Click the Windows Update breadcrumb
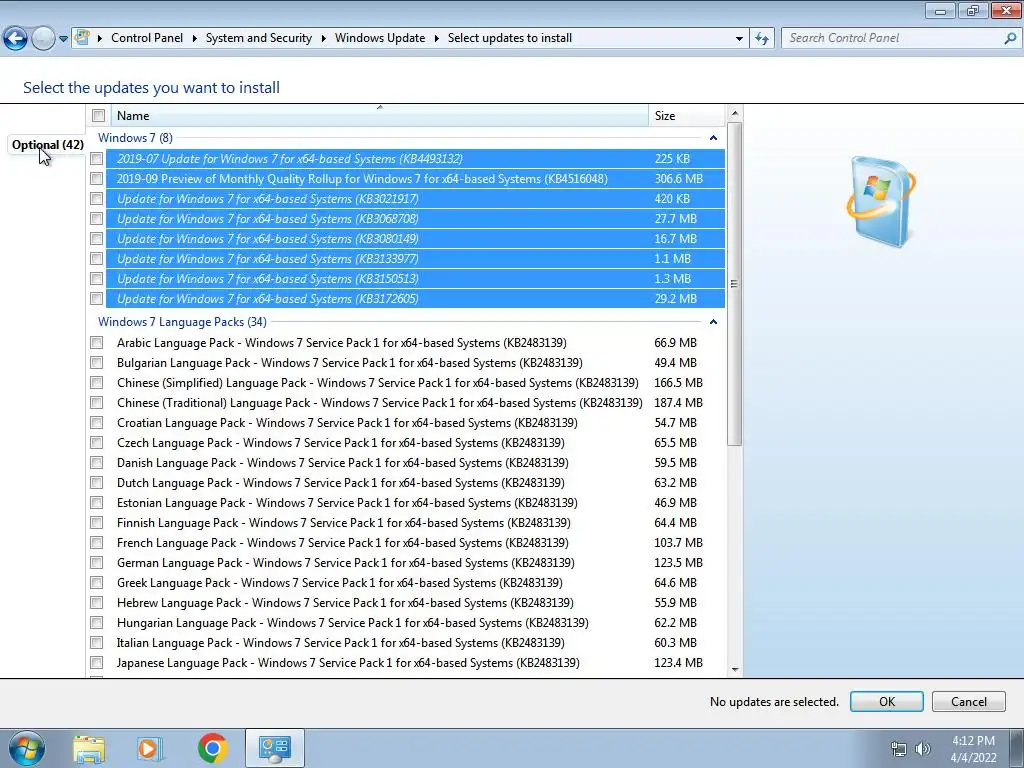Viewport: 1024px width, 768px height. coord(380,38)
